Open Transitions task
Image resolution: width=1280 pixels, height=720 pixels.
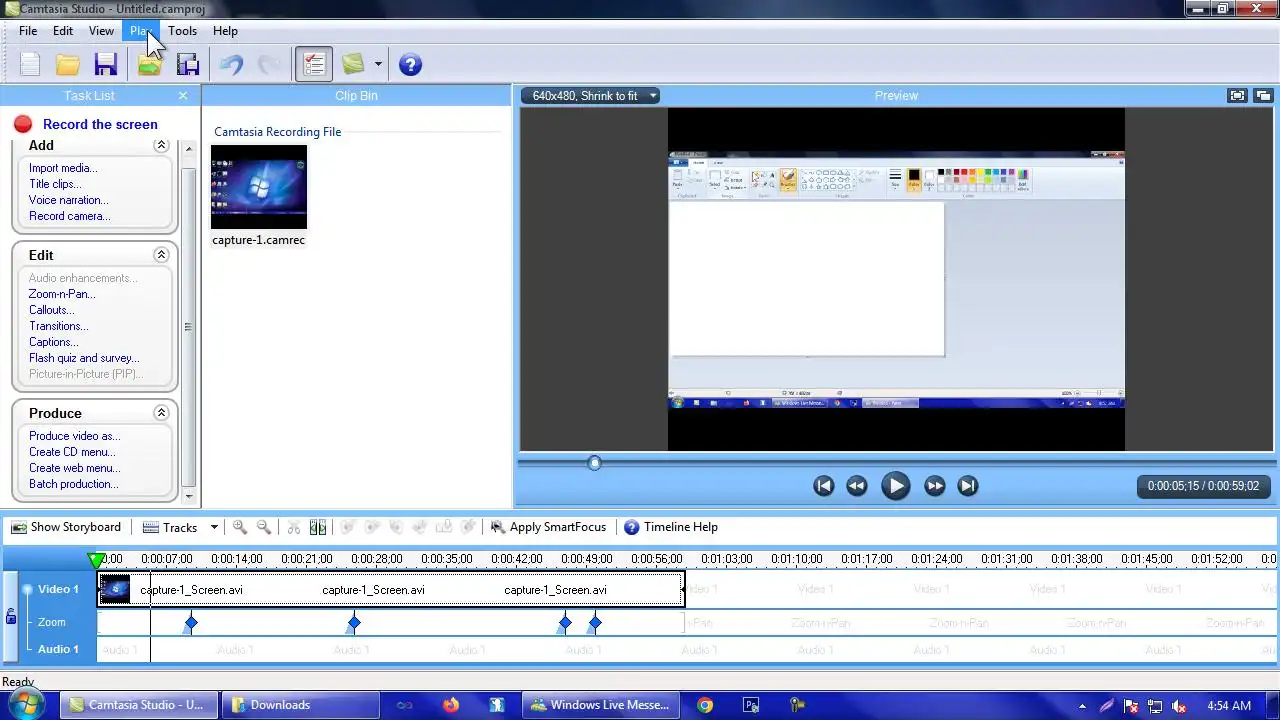point(58,326)
